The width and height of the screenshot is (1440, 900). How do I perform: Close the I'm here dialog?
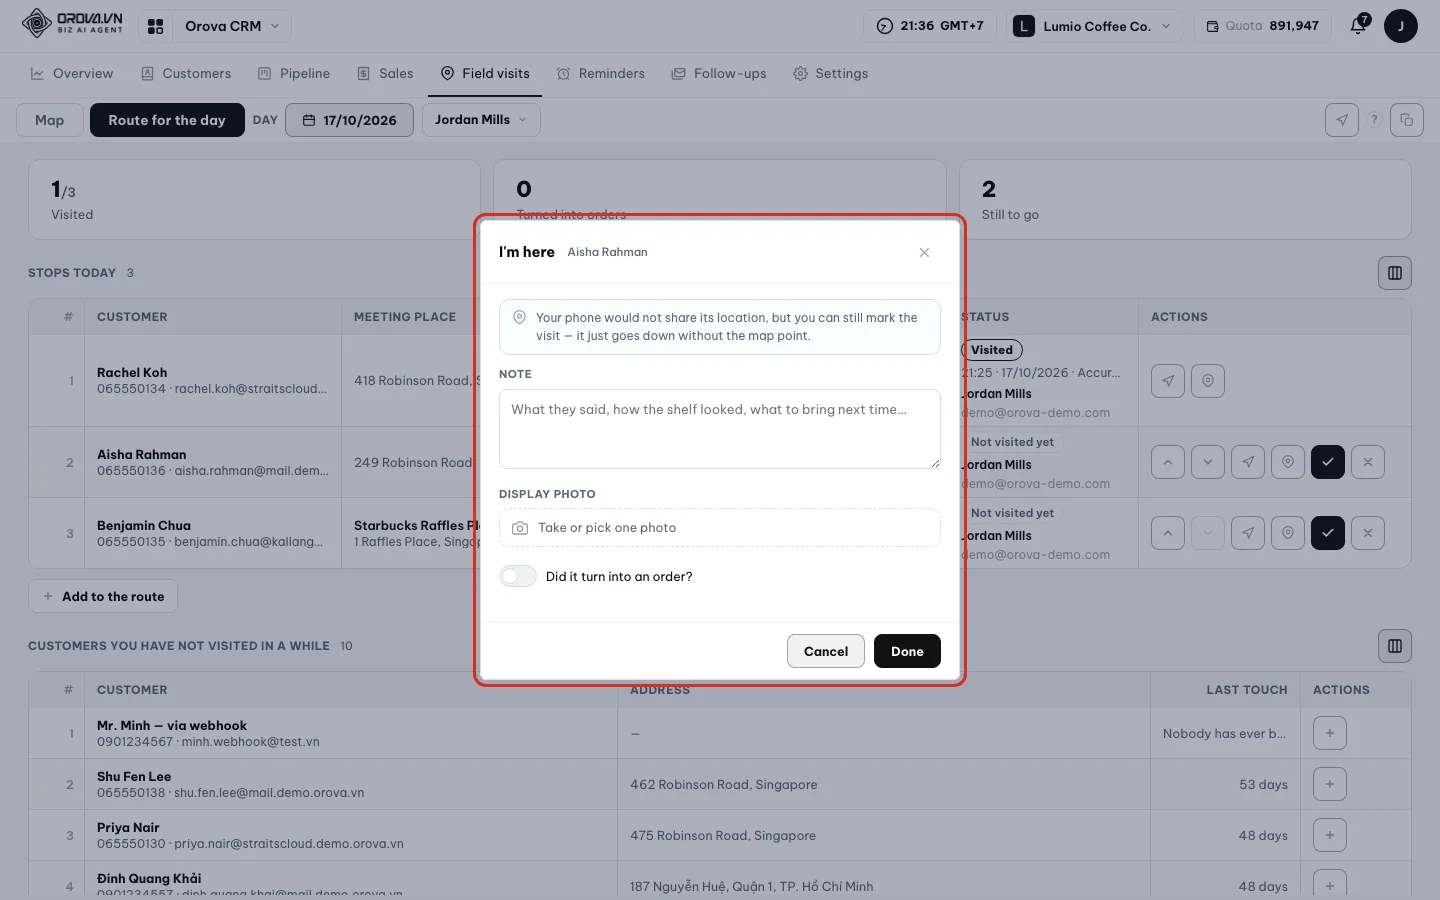click(924, 252)
